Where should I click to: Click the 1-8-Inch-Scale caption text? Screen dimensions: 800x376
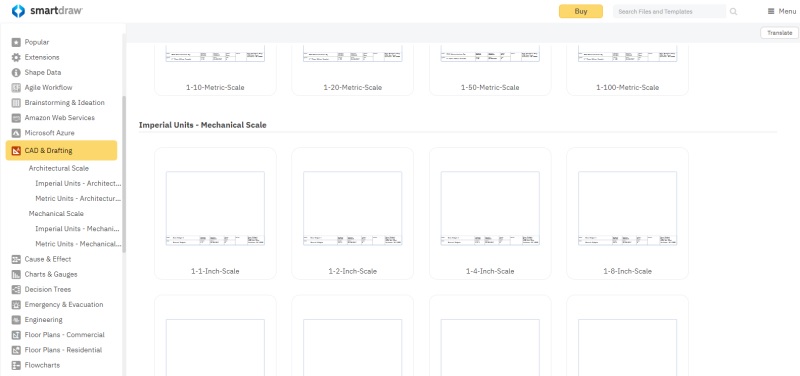pyautogui.click(x=628, y=271)
